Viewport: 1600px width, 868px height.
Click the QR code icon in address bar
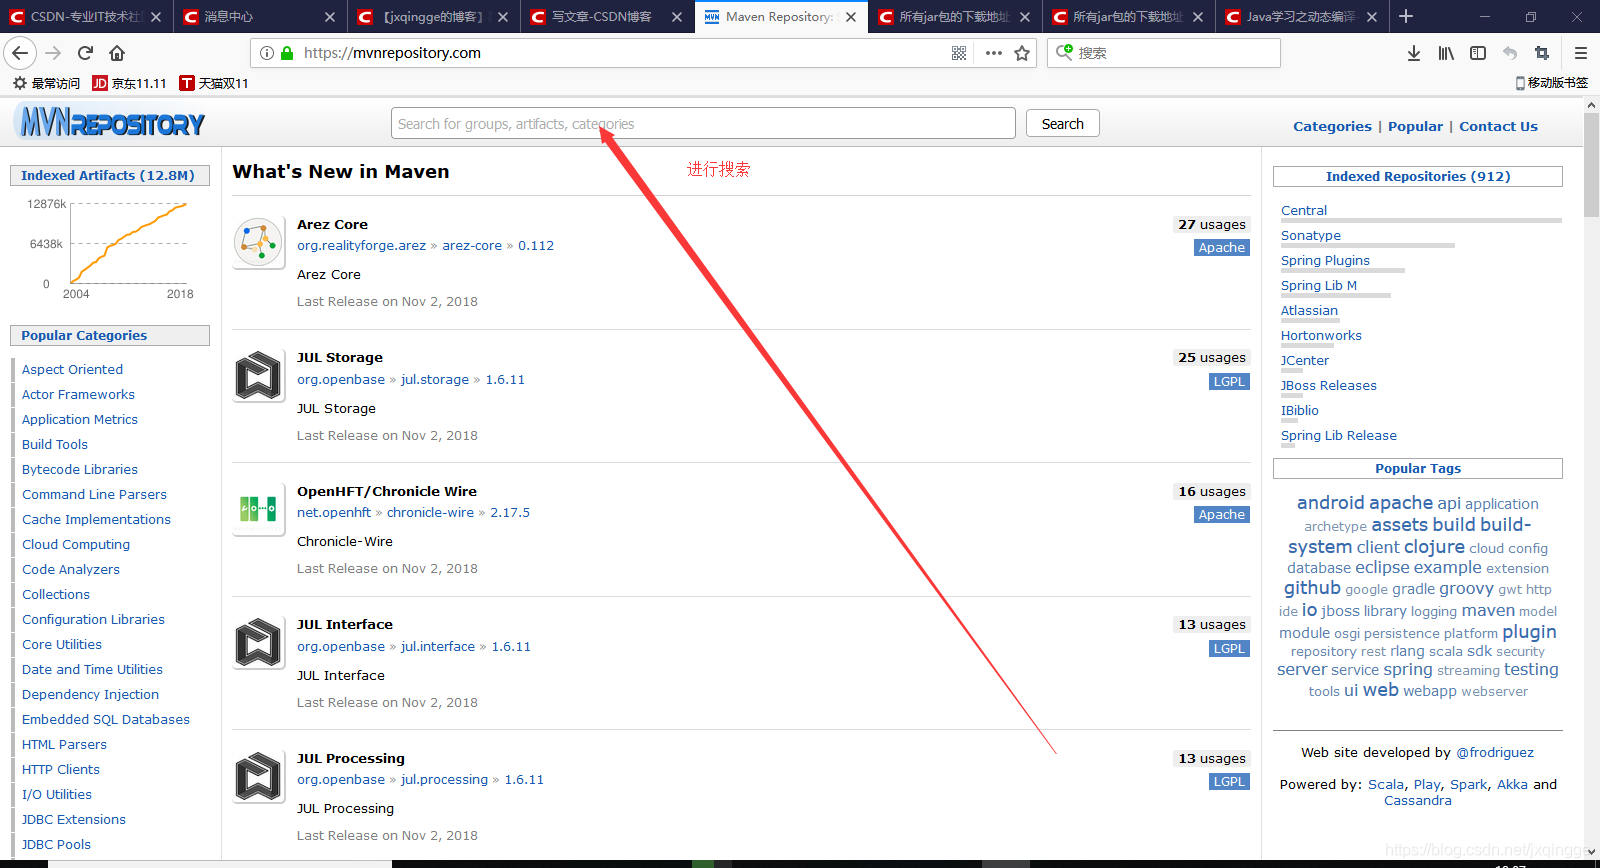959,53
